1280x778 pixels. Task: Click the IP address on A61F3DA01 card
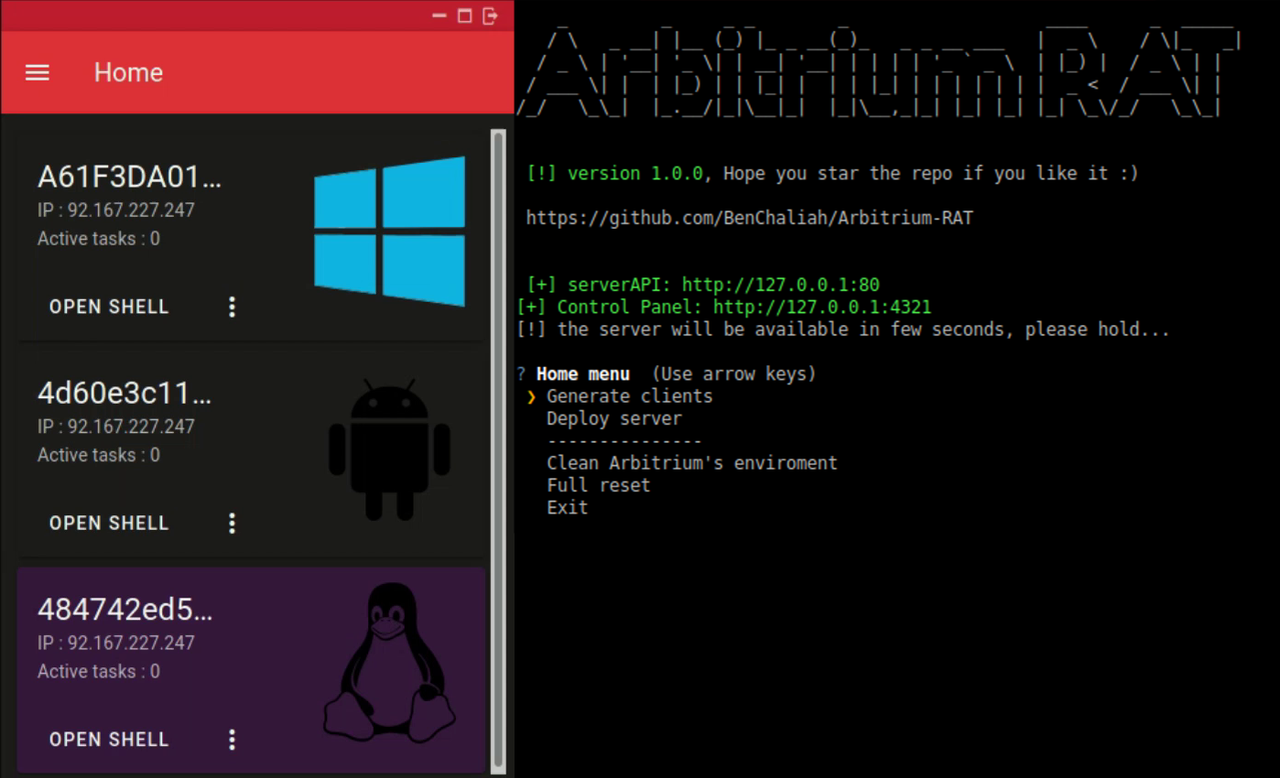coord(116,210)
